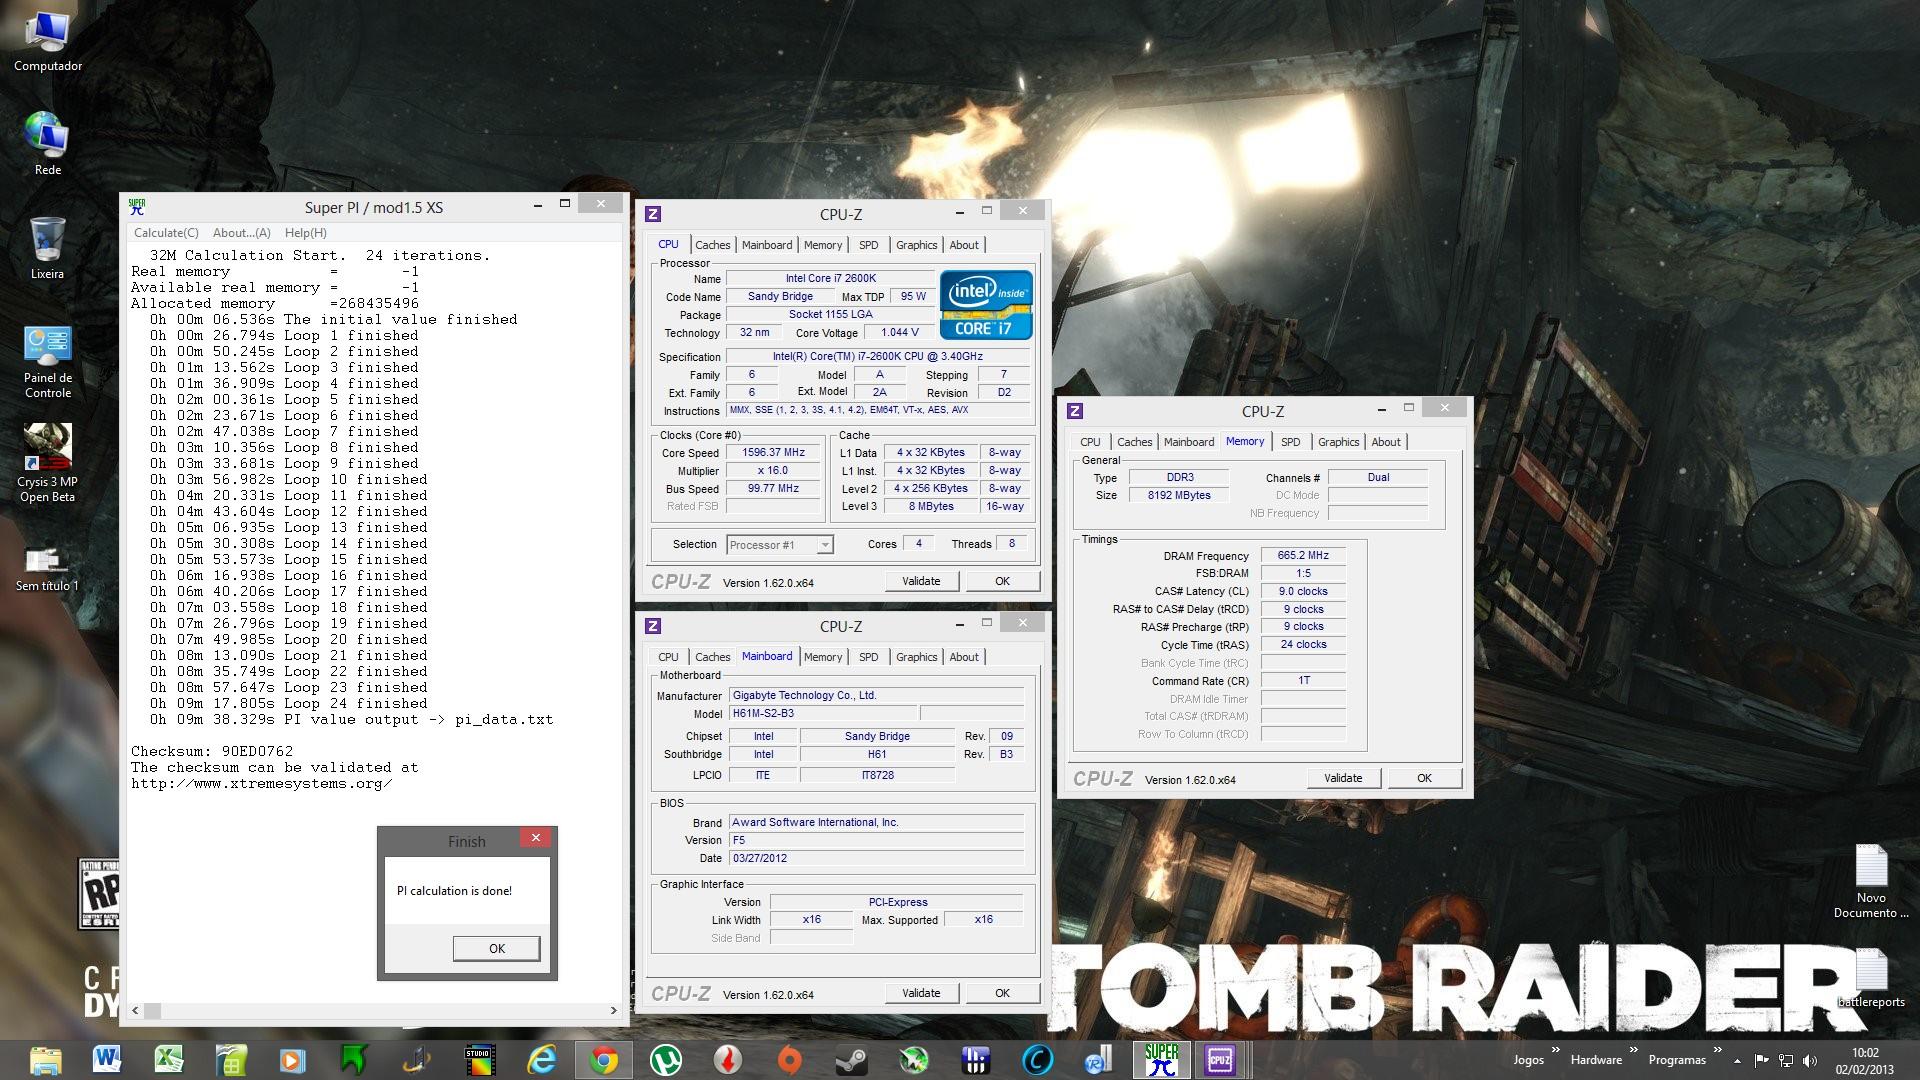Open the Novo Documento desktop file

[1871, 882]
